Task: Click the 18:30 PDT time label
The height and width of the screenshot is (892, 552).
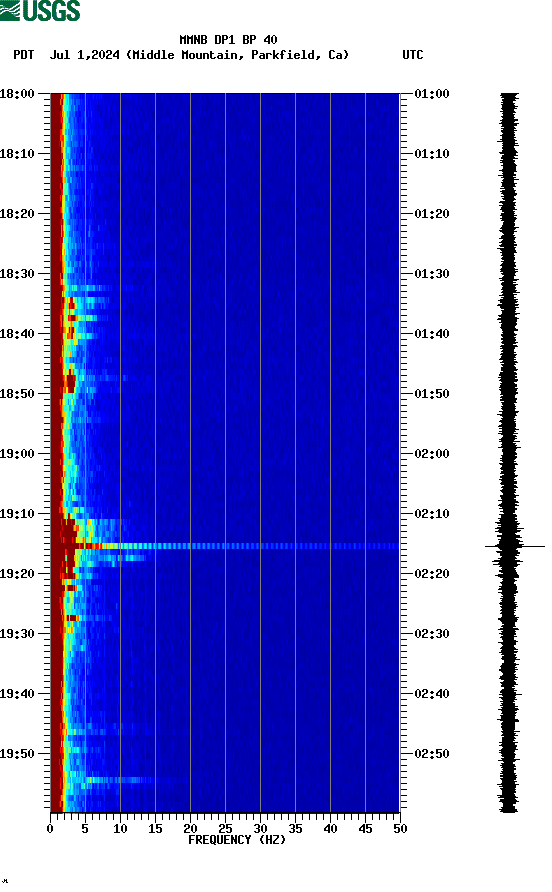Action: pos(17,274)
